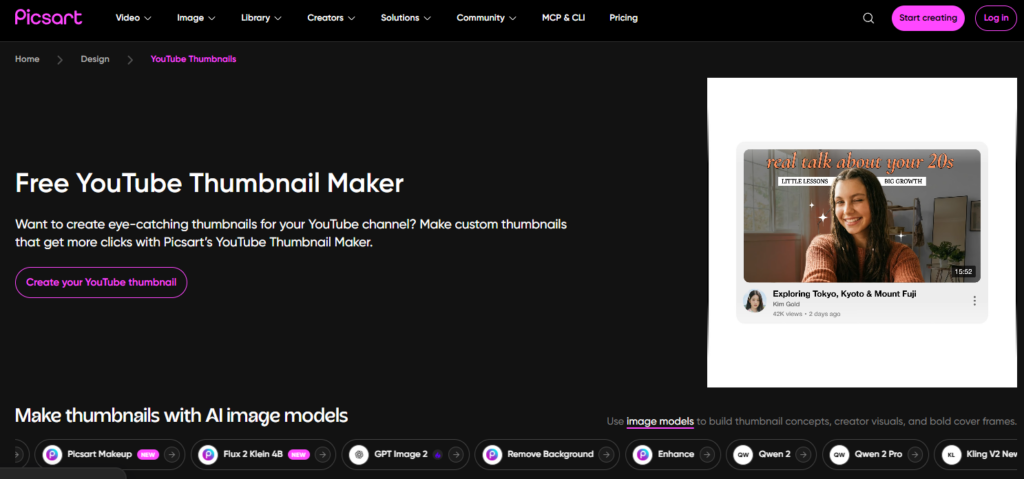Click the Kling V2 KL icon
Viewport: 1024px width, 479px height.
(952, 454)
